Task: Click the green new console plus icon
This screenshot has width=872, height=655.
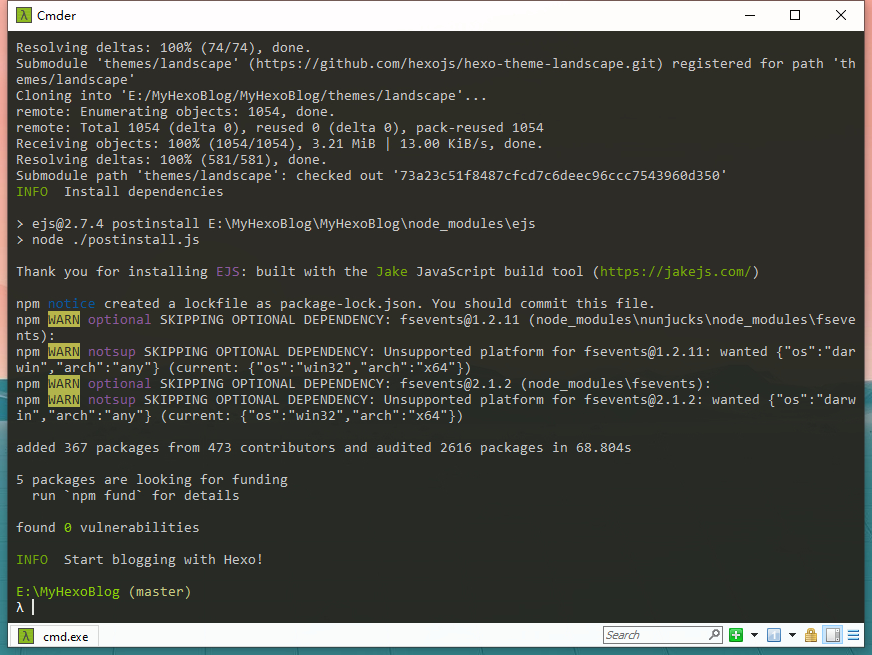Action: (x=736, y=635)
